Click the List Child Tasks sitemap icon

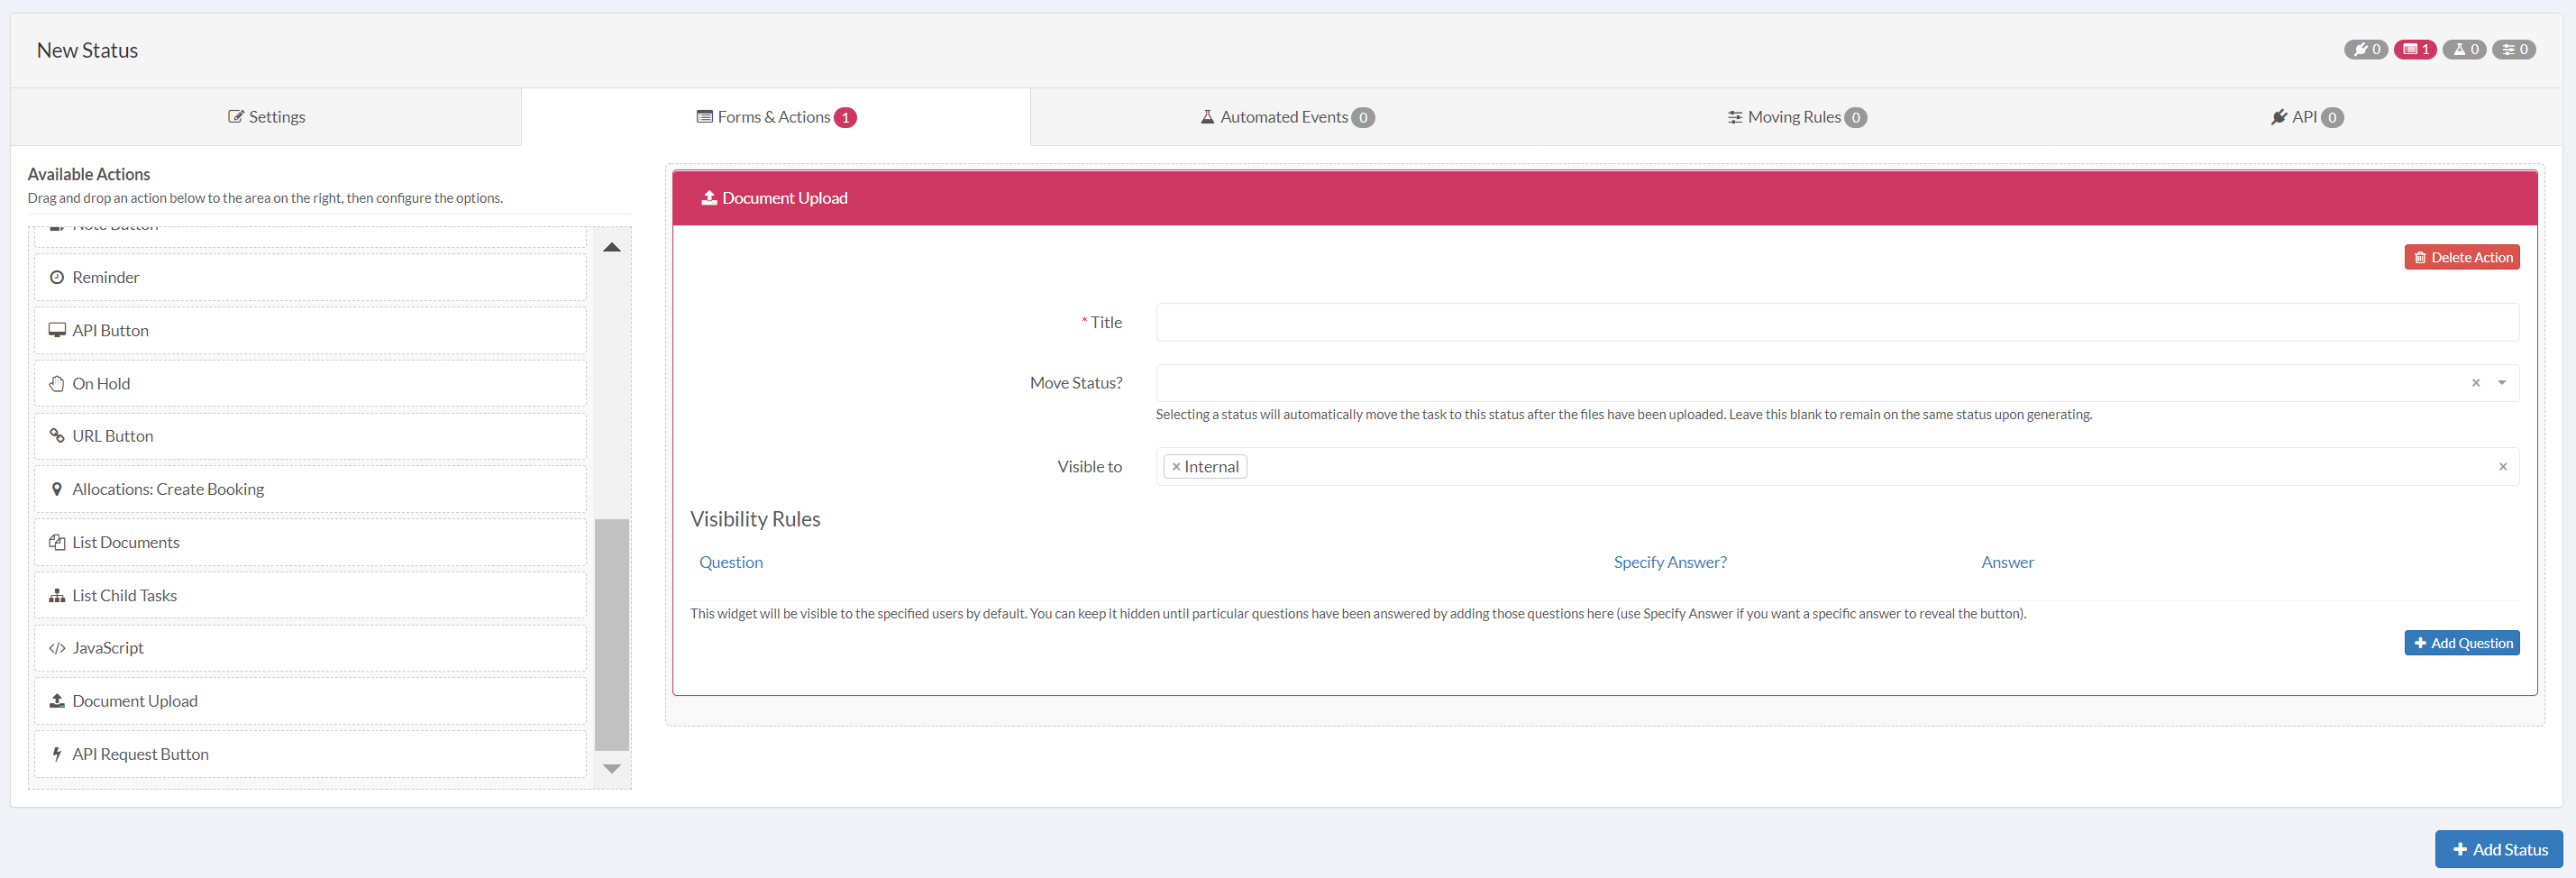pos(57,595)
